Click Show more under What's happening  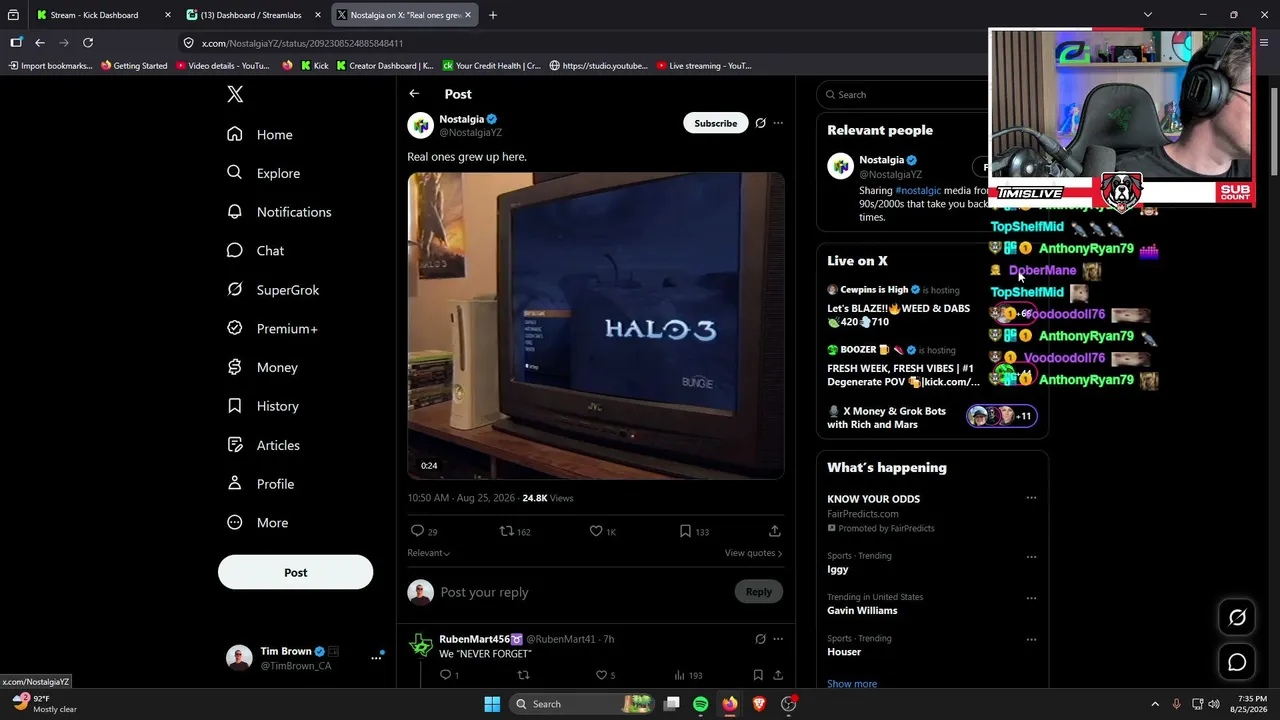(x=852, y=684)
